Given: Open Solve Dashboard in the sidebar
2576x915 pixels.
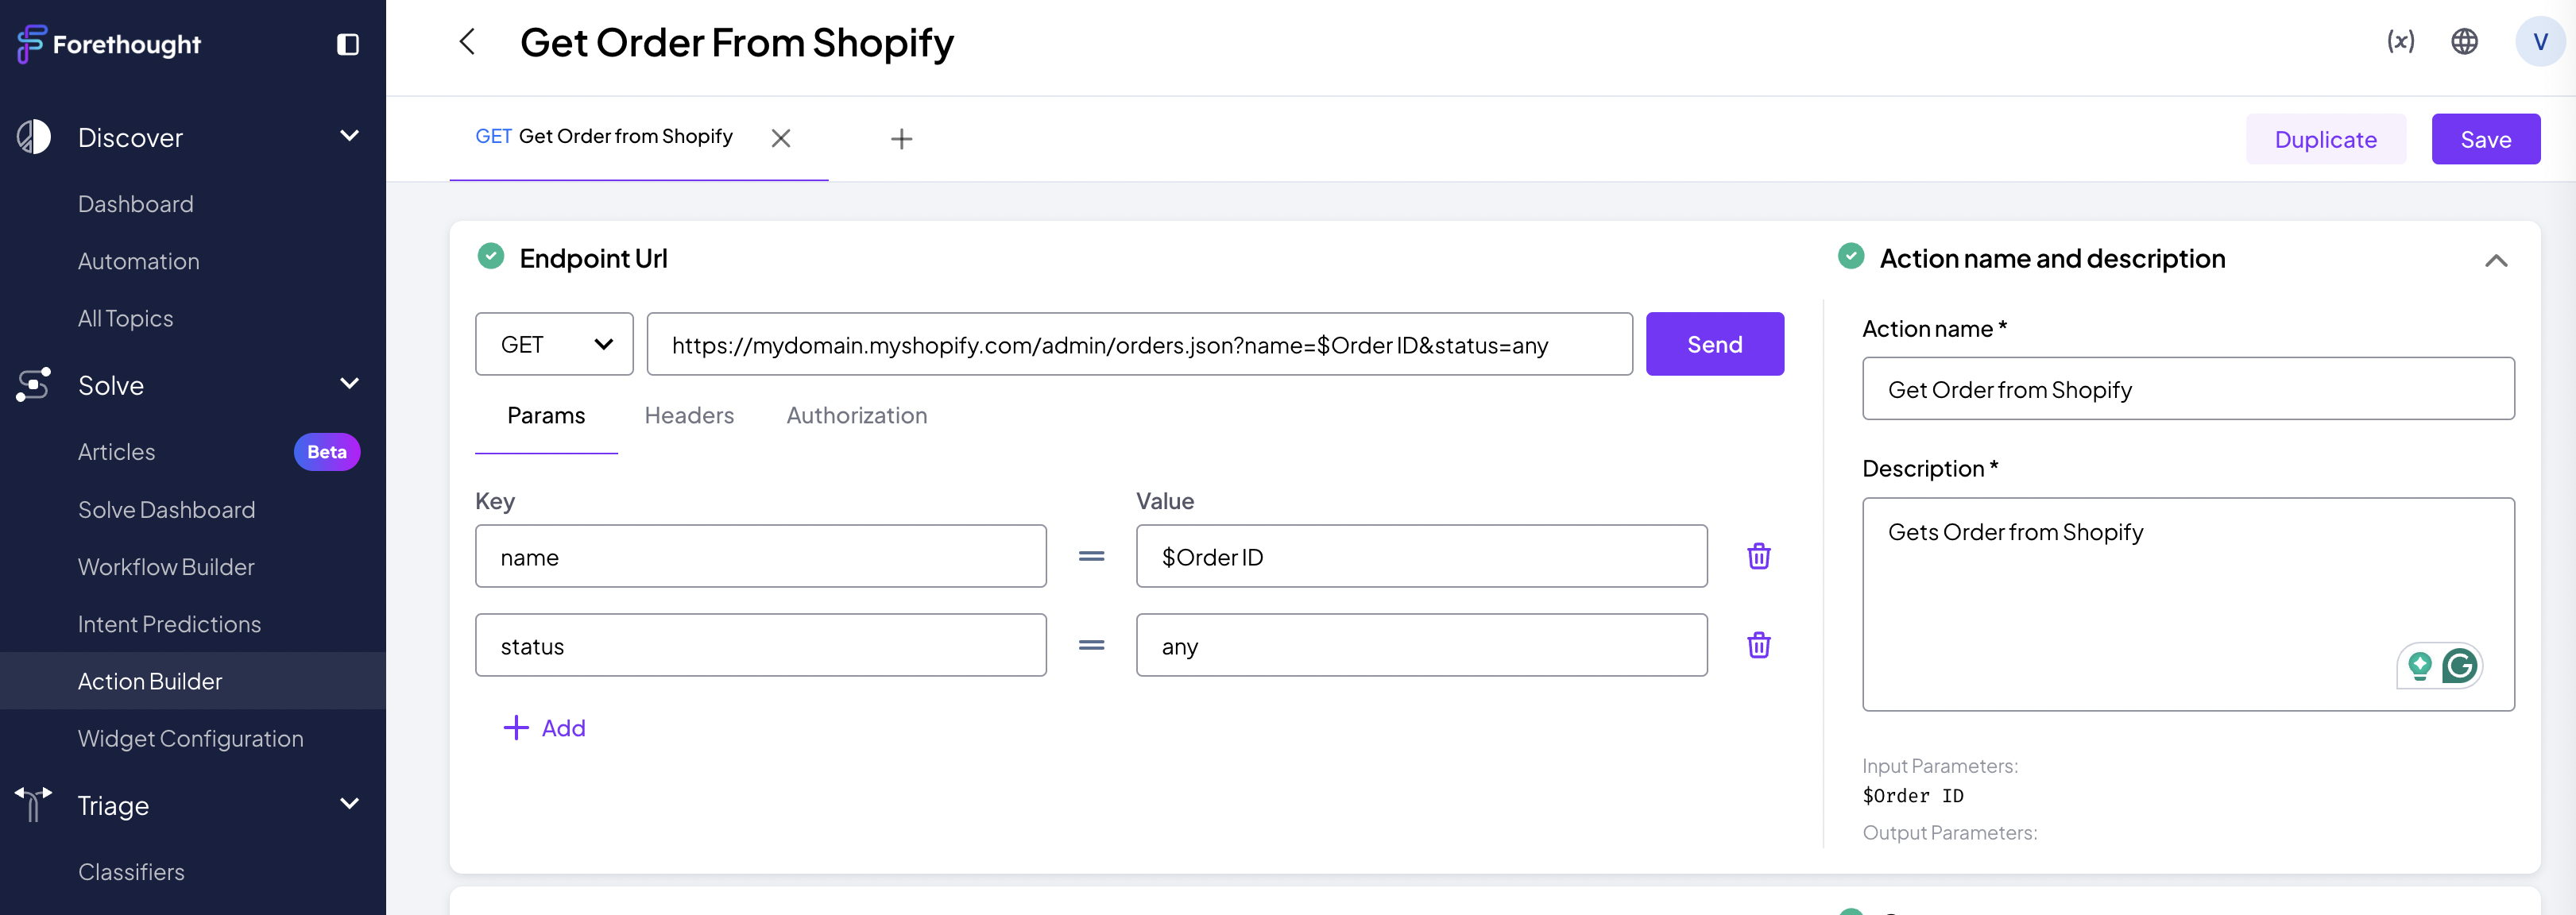Looking at the screenshot, I should point(167,510).
